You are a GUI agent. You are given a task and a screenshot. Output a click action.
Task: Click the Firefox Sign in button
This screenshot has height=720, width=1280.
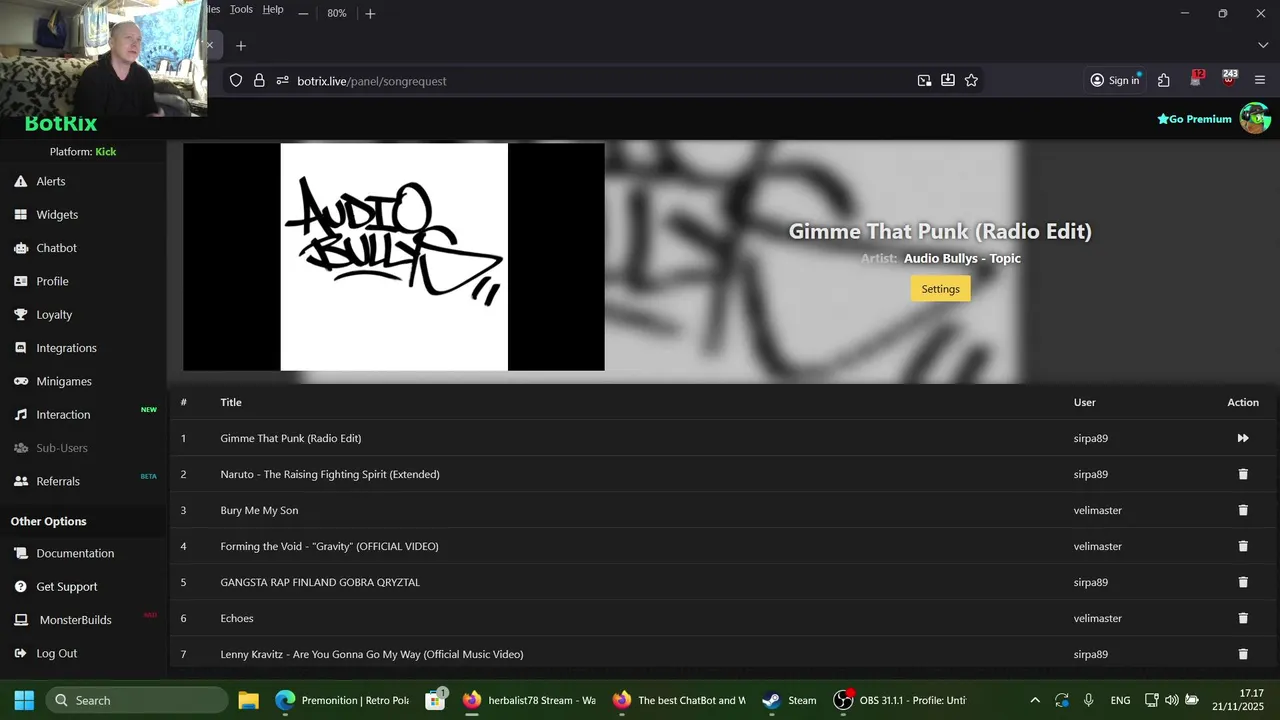pos(1115,80)
